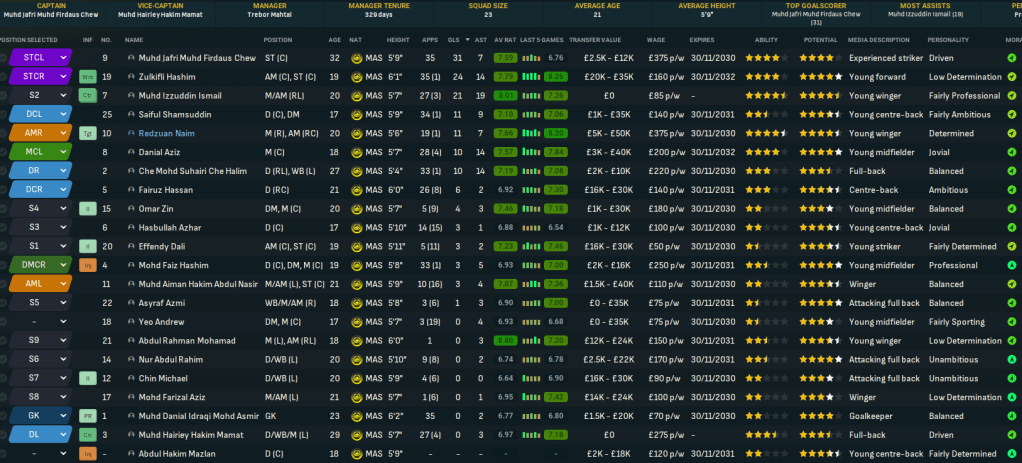Click the PR icon for Muhd Danial Idraqi
Viewport: 1022px width, 463px height.
pyautogui.click(x=87, y=416)
